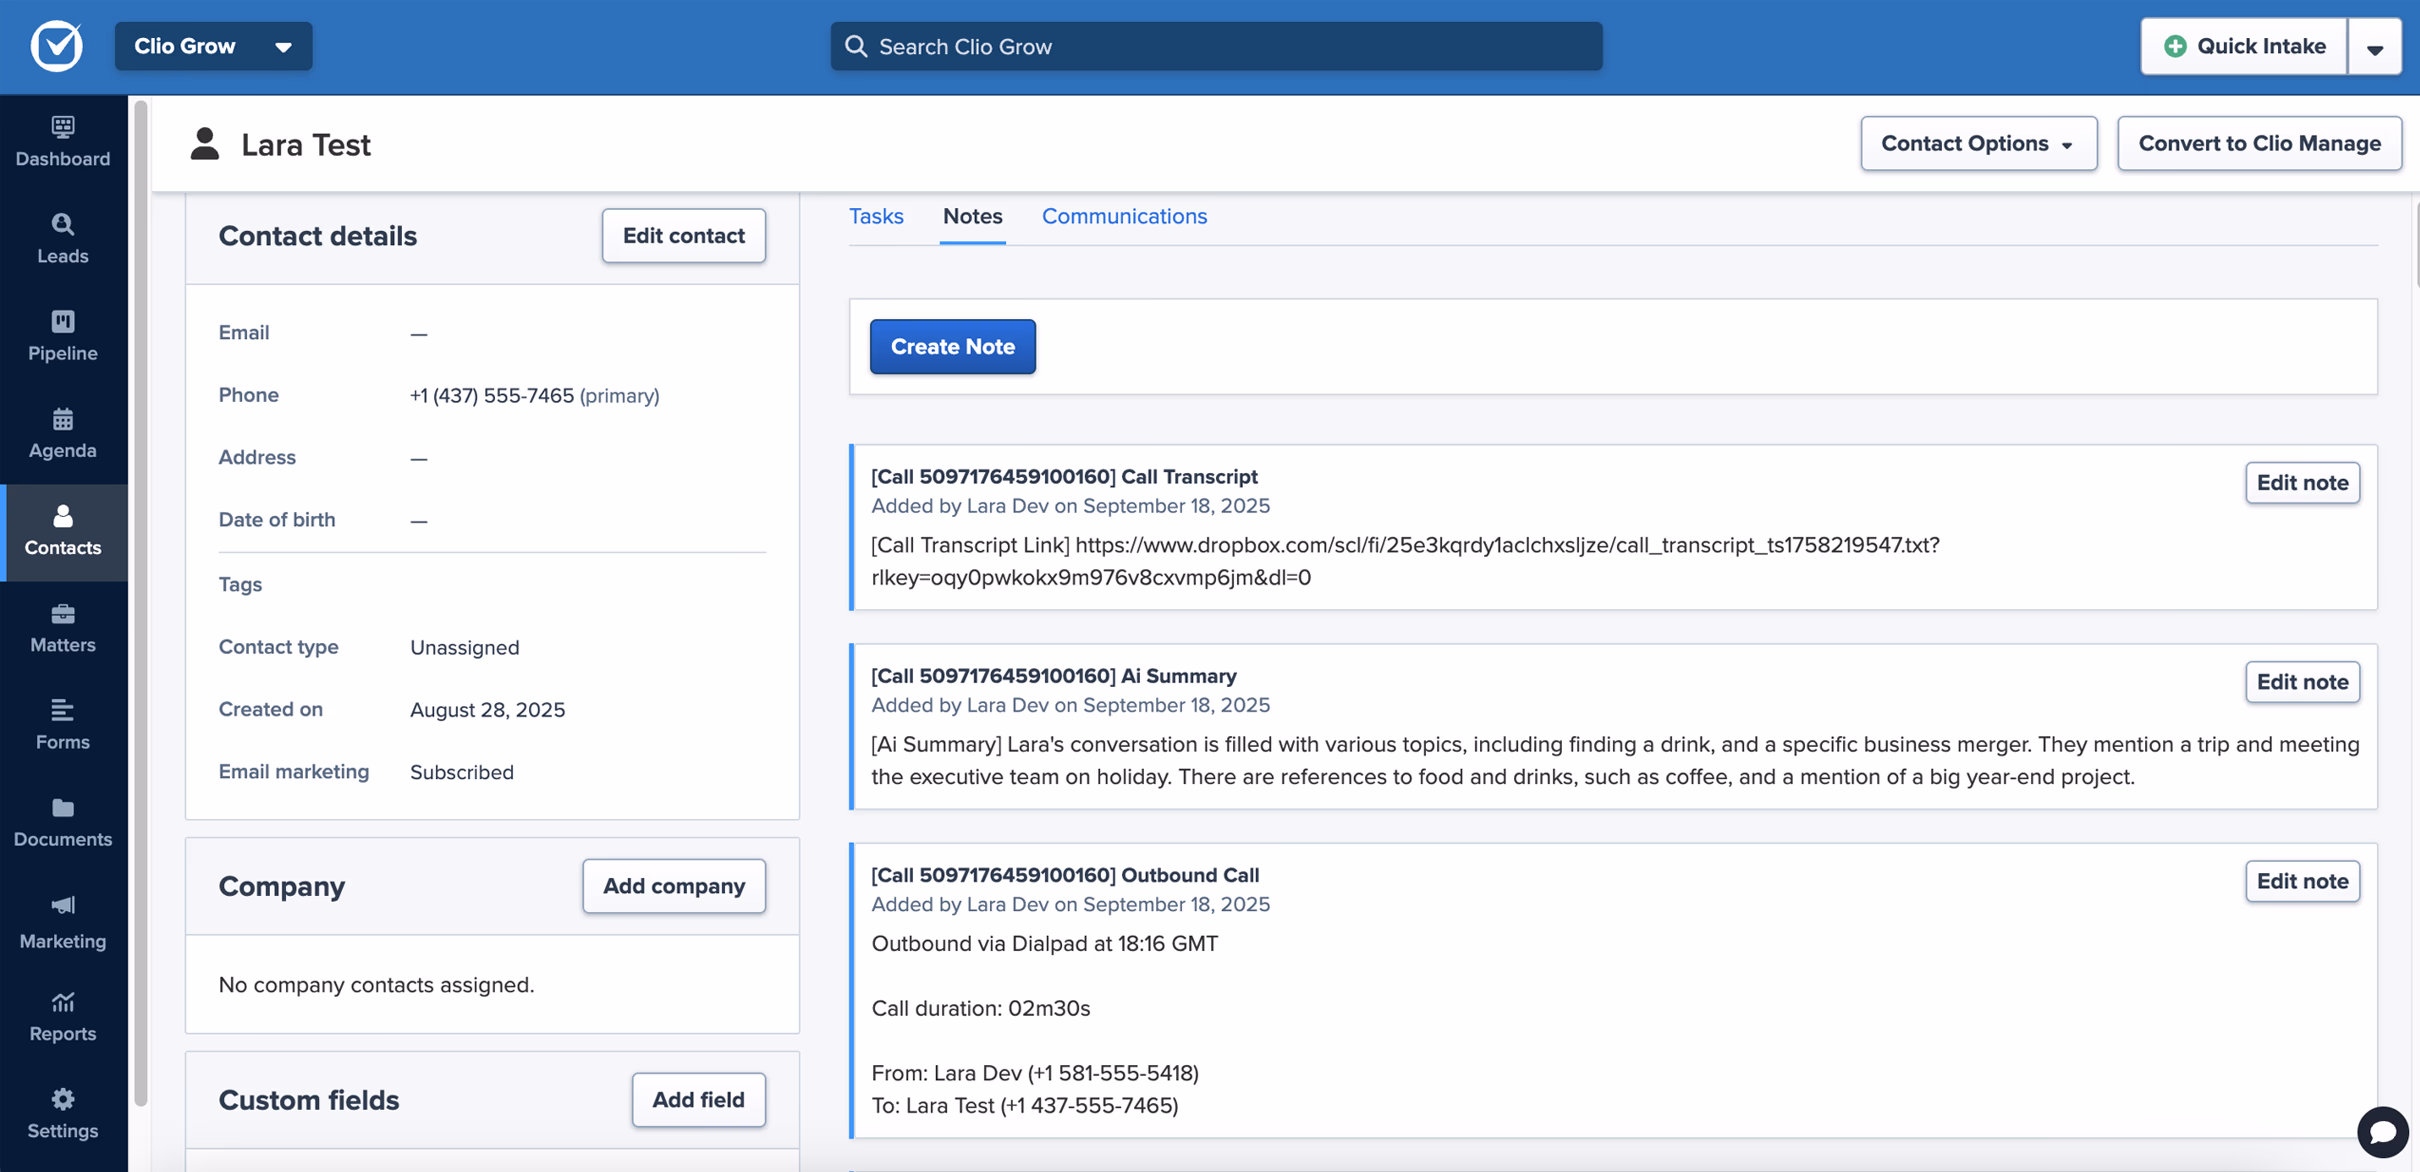The width and height of the screenshot is (2420, 1172).
Task: Open the Dashboard panel
Action: tap(62, 141)
